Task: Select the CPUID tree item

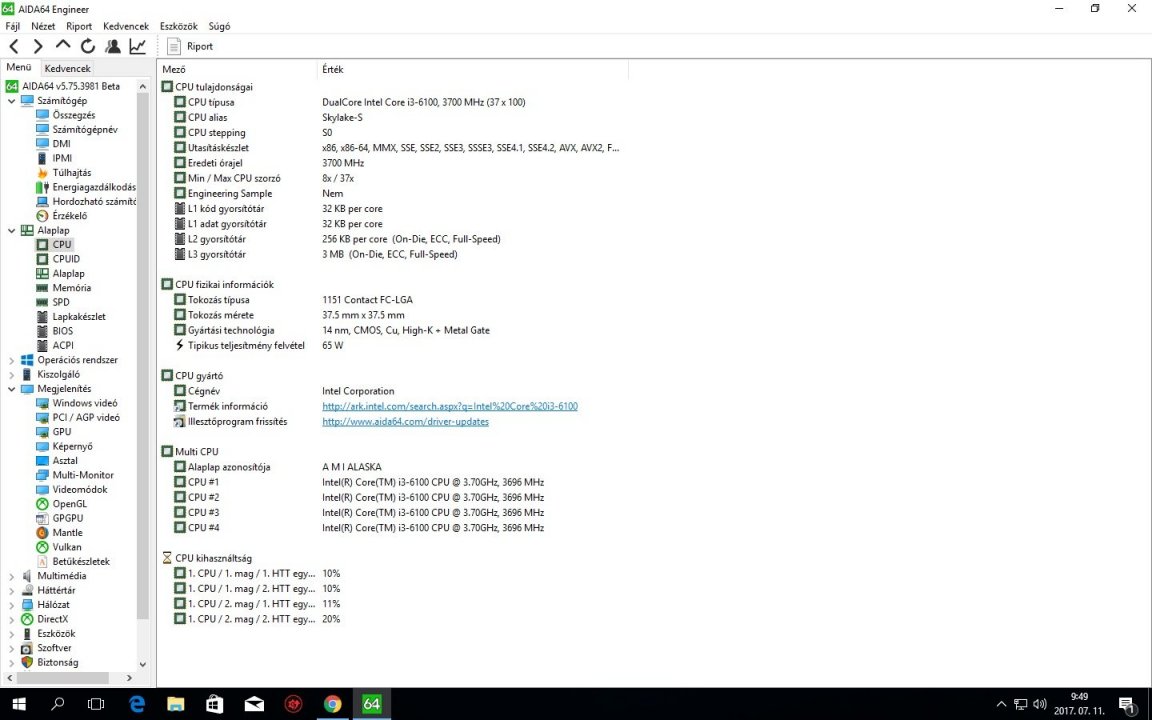Action: 66,259
